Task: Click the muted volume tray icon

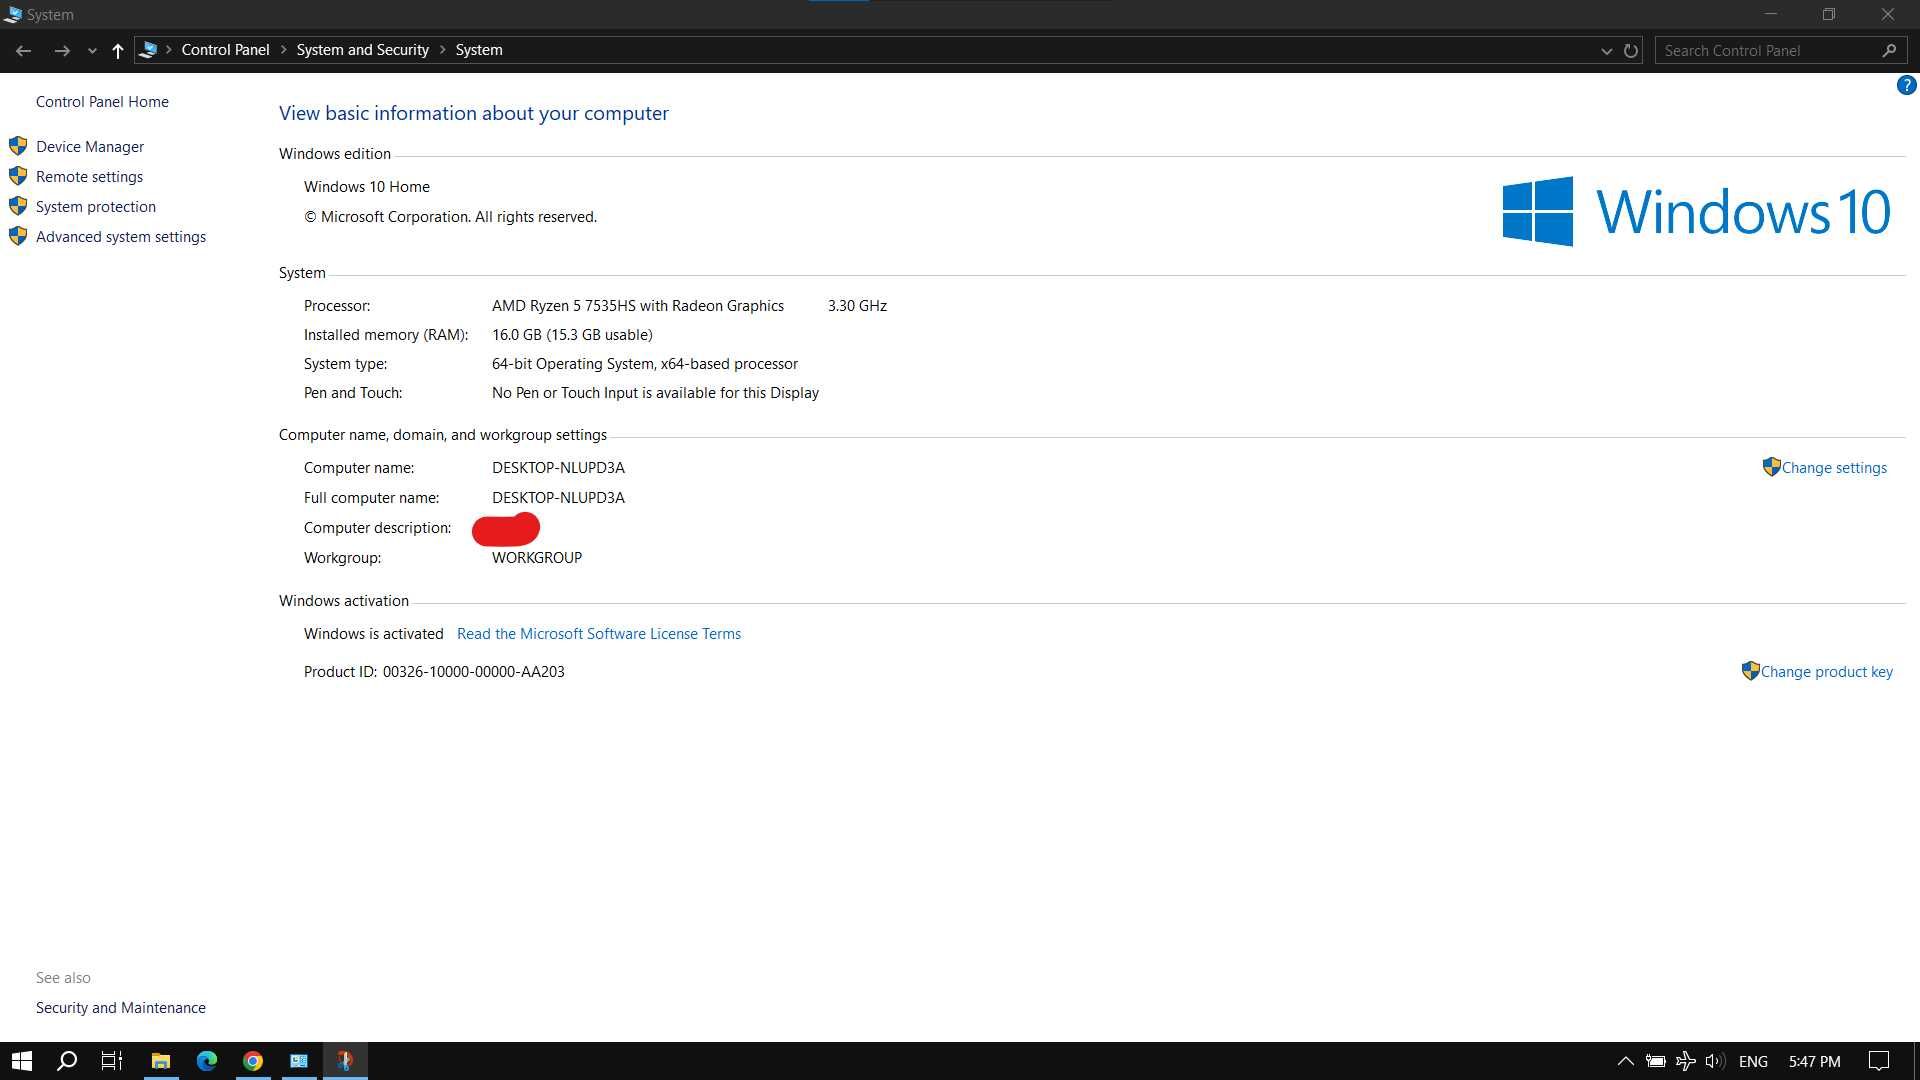Action: coord(1715,1061)
